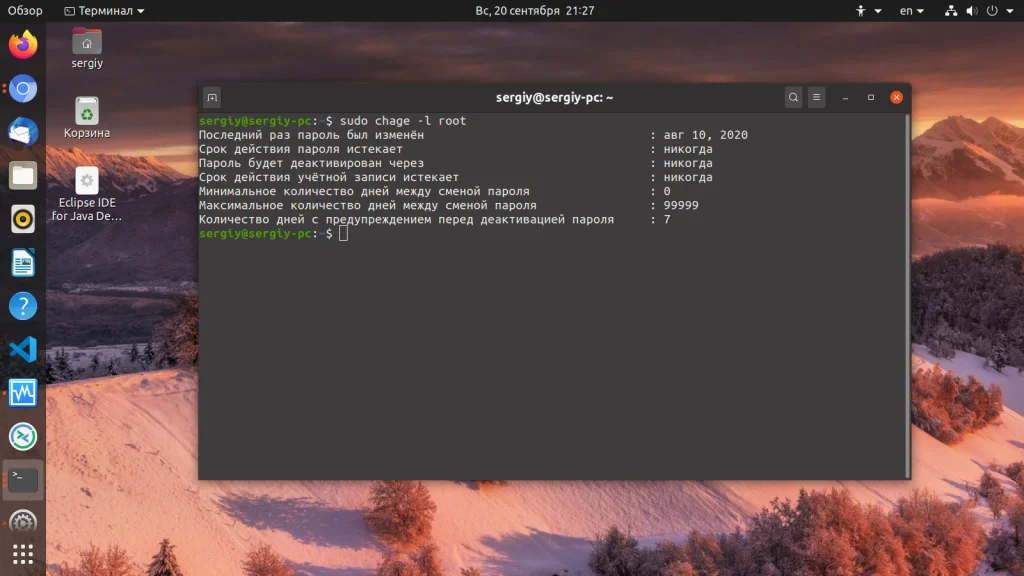Click the line Срок действия пароля истекает
1024x576 pixels.
click(x=300, y=149)
